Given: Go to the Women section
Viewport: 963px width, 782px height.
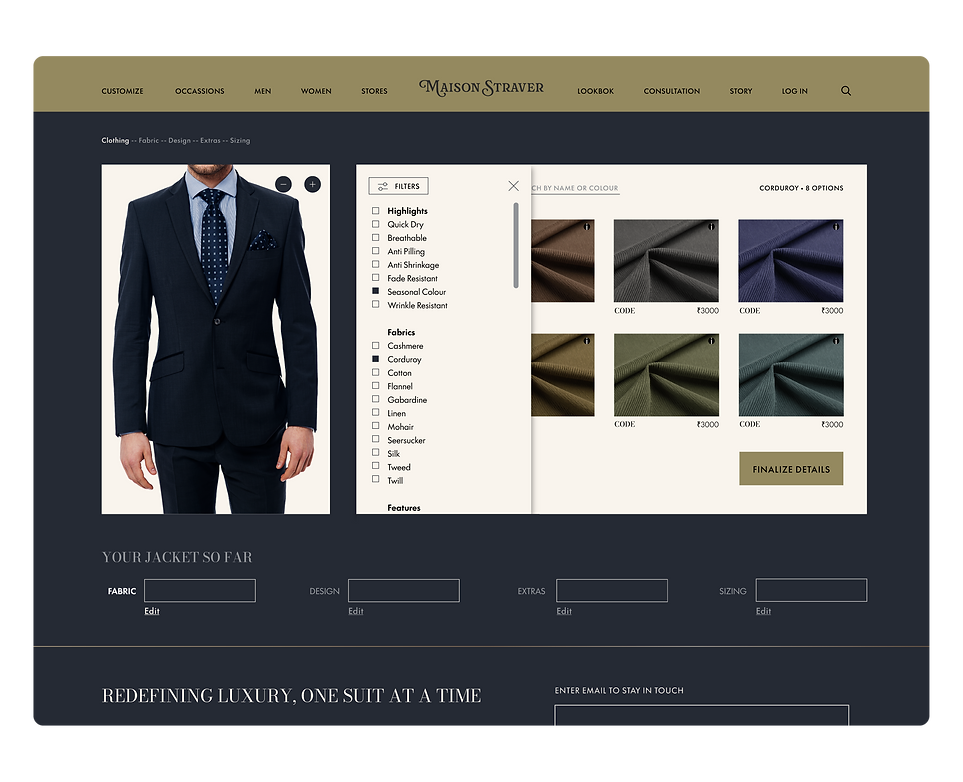Looking at the screenshot, I should pos(316,91).
